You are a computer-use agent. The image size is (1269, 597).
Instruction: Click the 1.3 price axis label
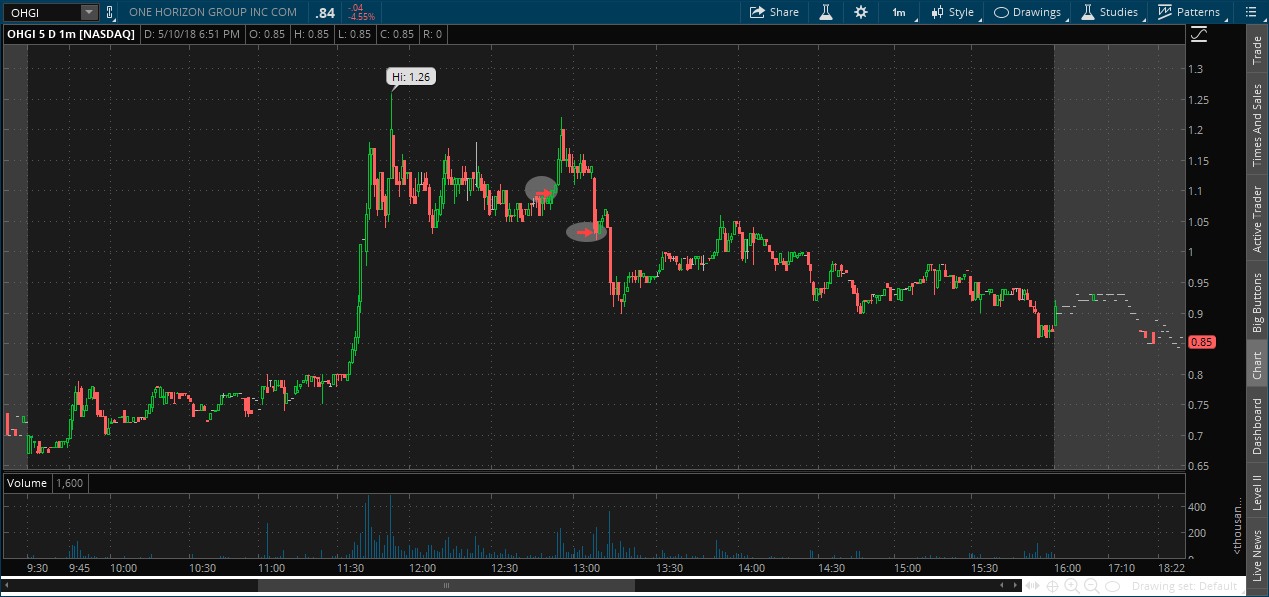pyautogui.click(x=1195, y=68)
